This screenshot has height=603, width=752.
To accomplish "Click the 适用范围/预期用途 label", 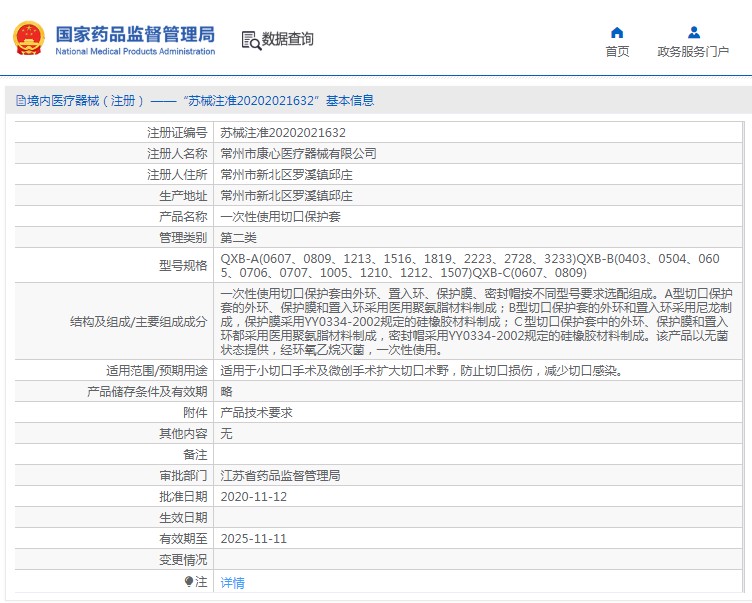I will point(156,370).
